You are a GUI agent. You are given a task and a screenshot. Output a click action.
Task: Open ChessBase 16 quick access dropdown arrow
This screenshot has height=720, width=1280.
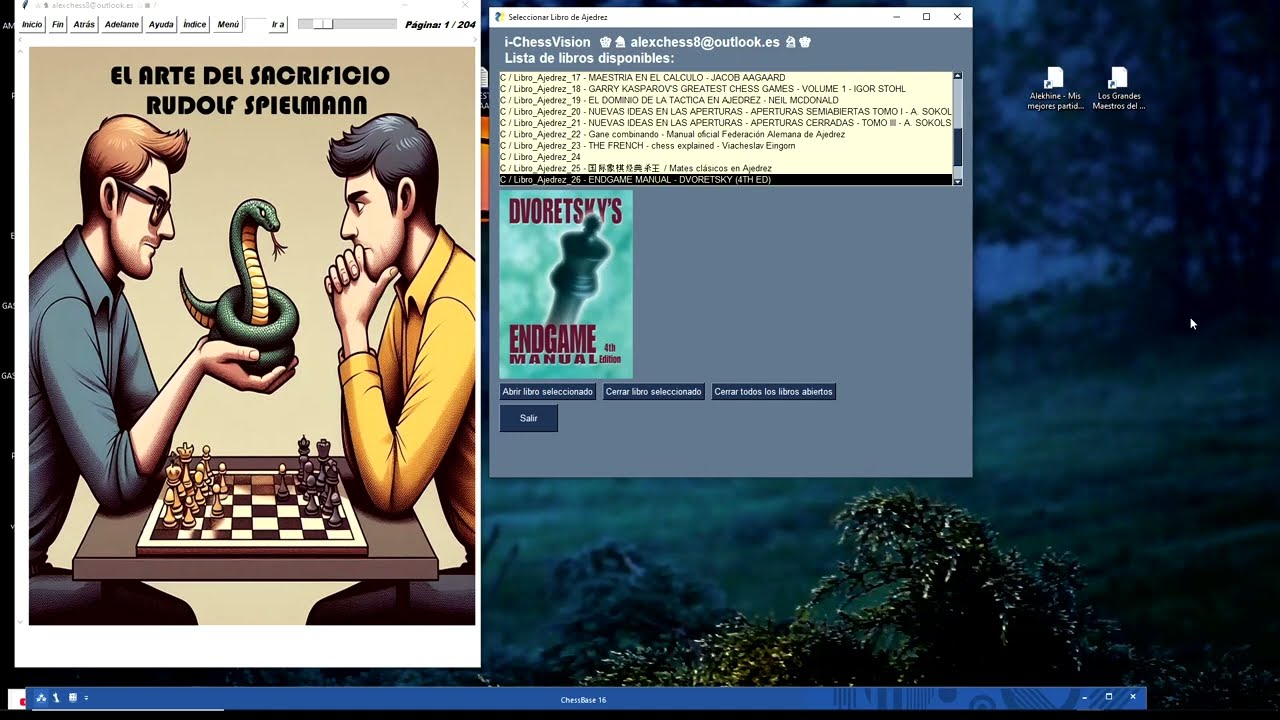(86, 698)
